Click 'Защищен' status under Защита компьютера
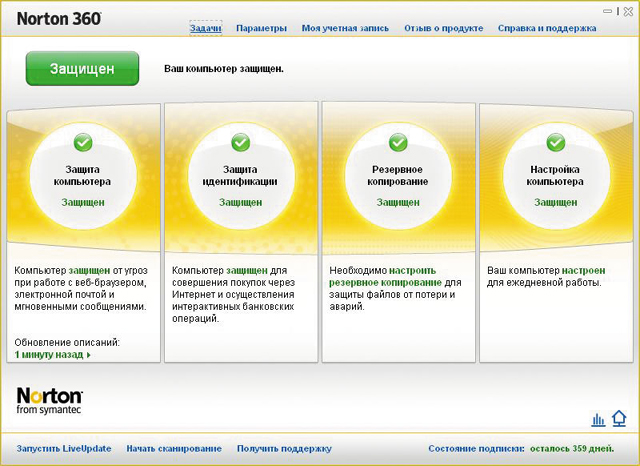Viewport: 640px width, 466px height. [x=83, y=202]
